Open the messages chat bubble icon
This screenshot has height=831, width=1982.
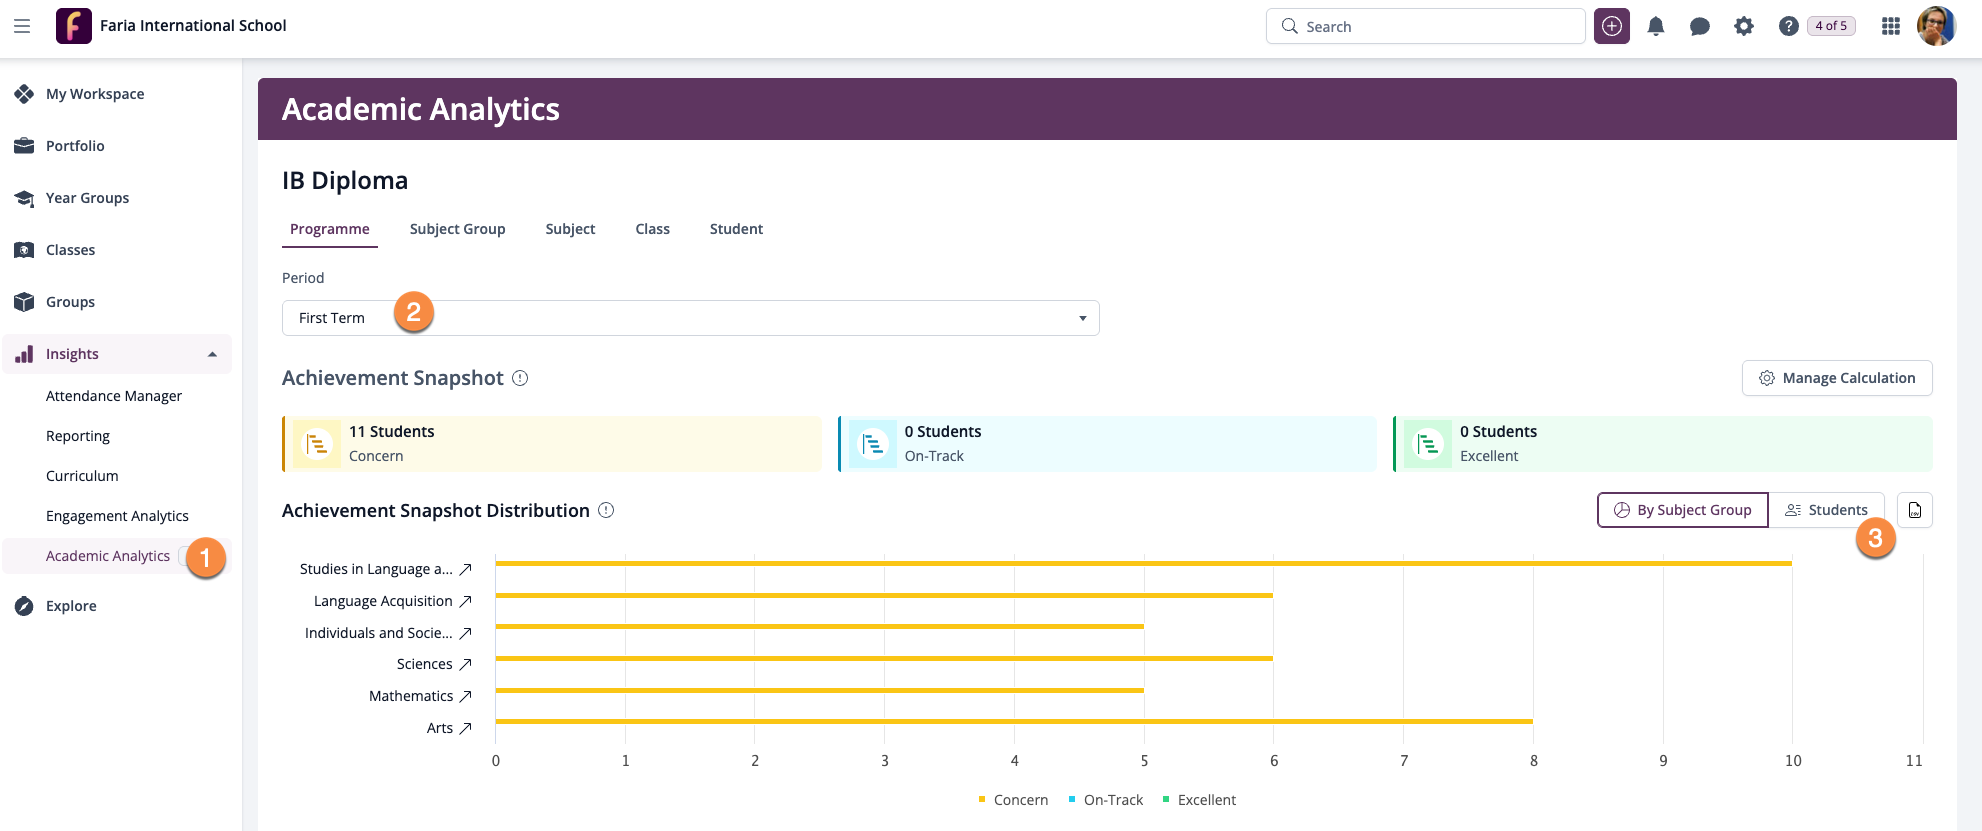(1699, 26)
